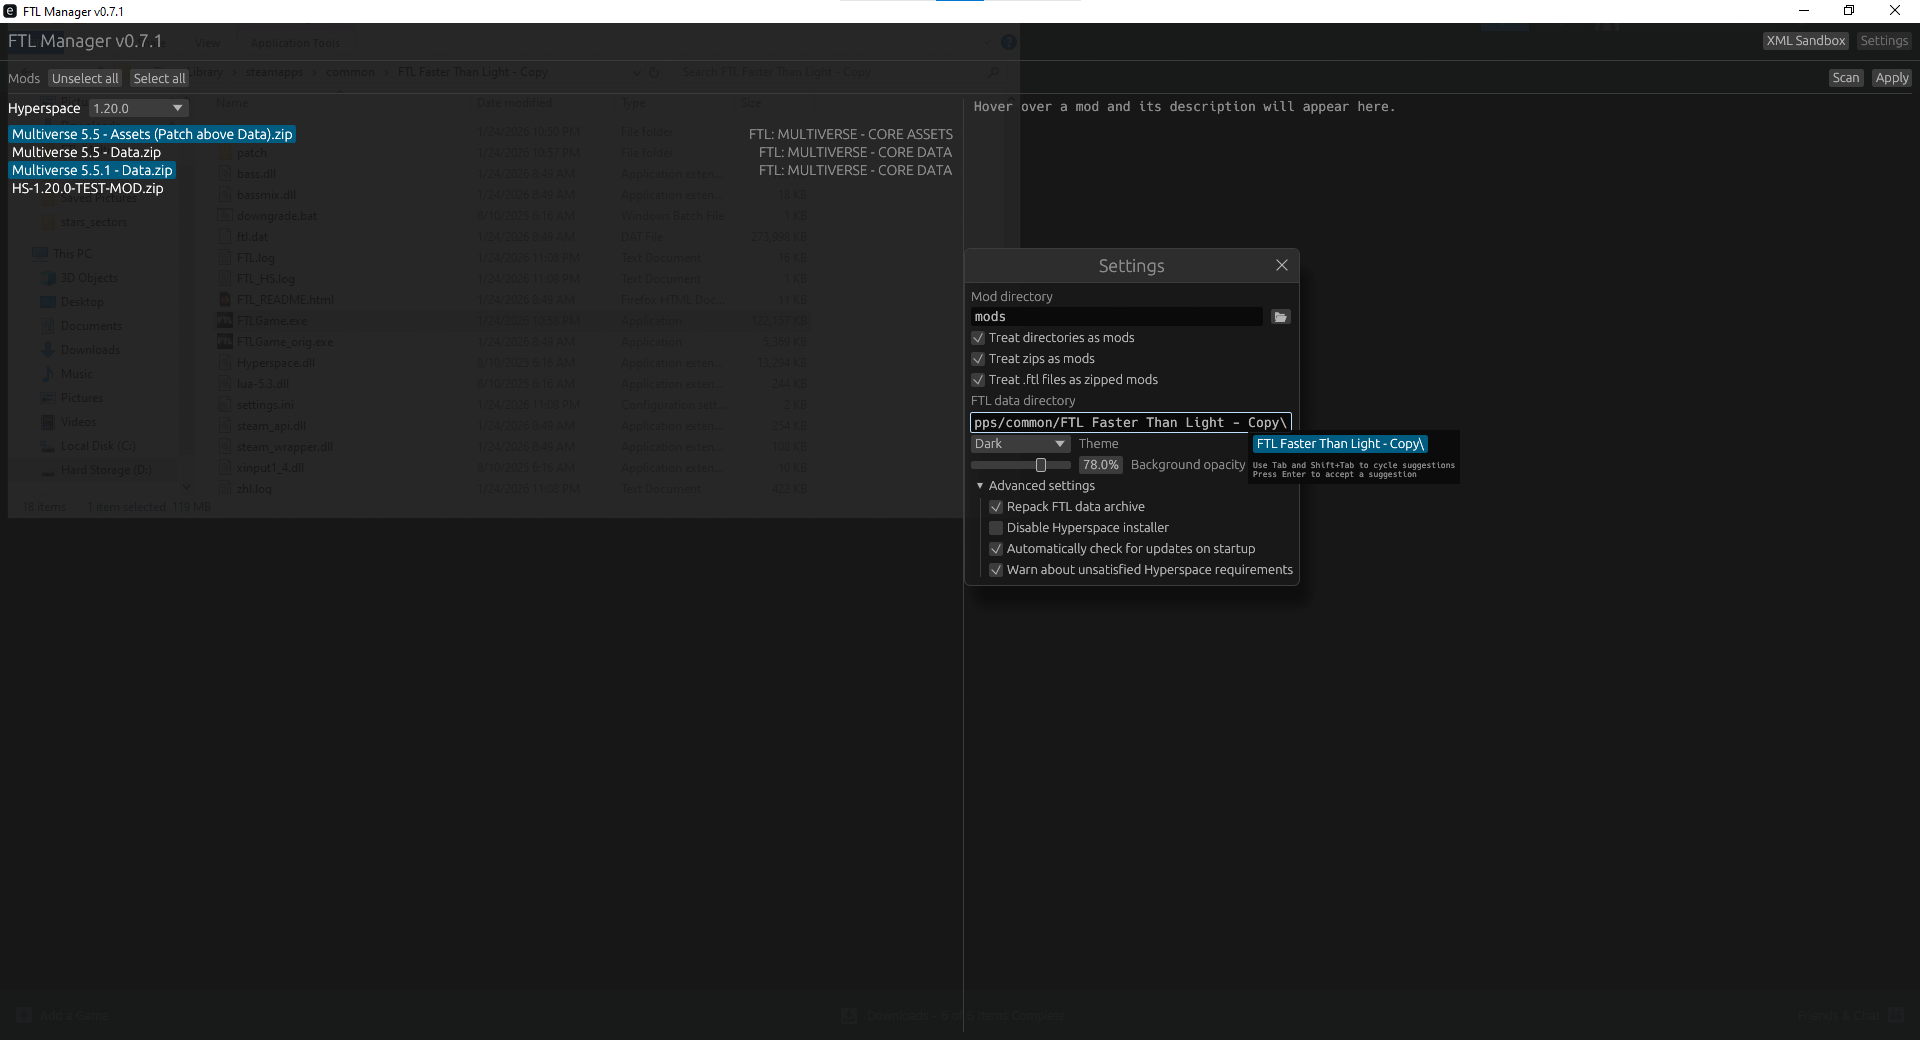The width and height of the screenshot is (1920, 1040).
Task: Click the FTL data directory path field
Action: (1131, 423)
